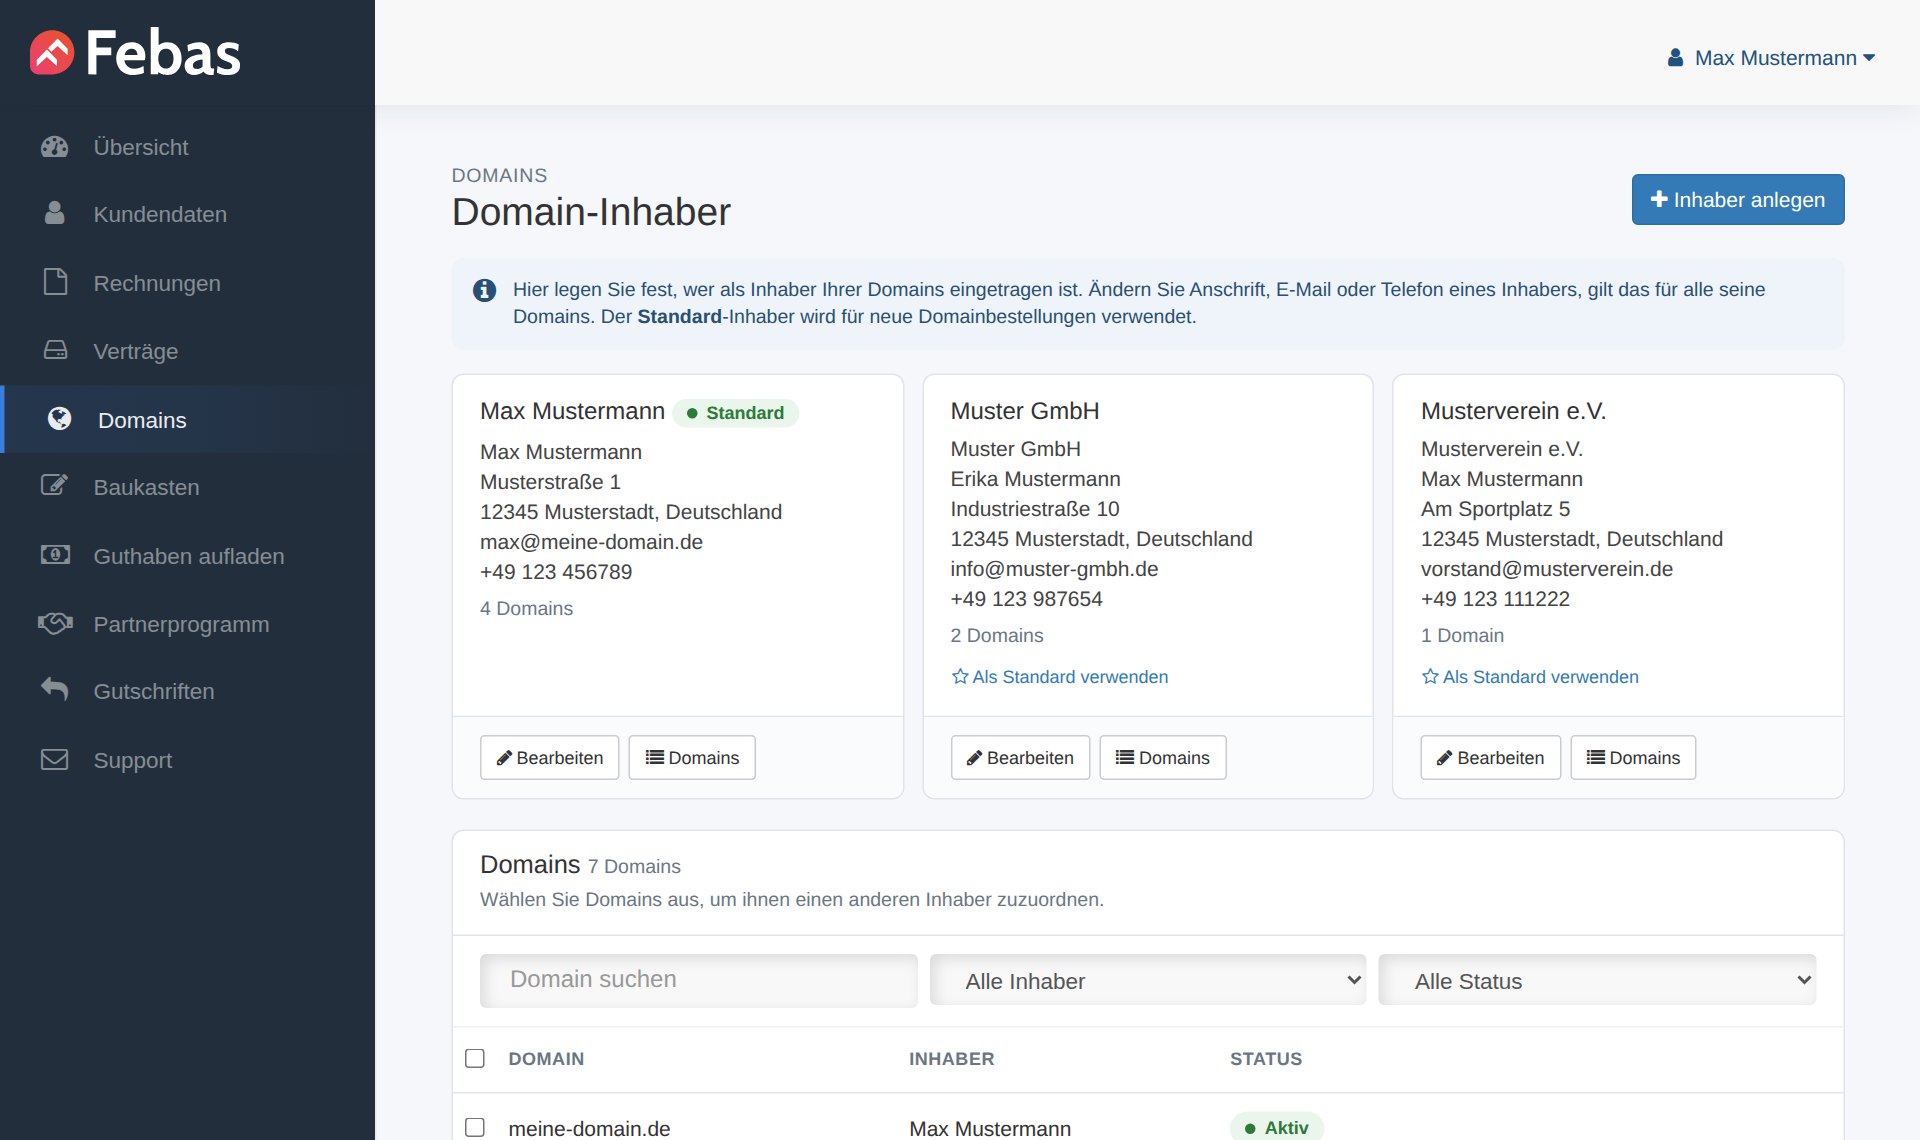Image resolution: width=1920 pixels, height=1140 pixels.
Task: Click the star icon on Musterverein e.V. card
Action: click(1430, 677)
